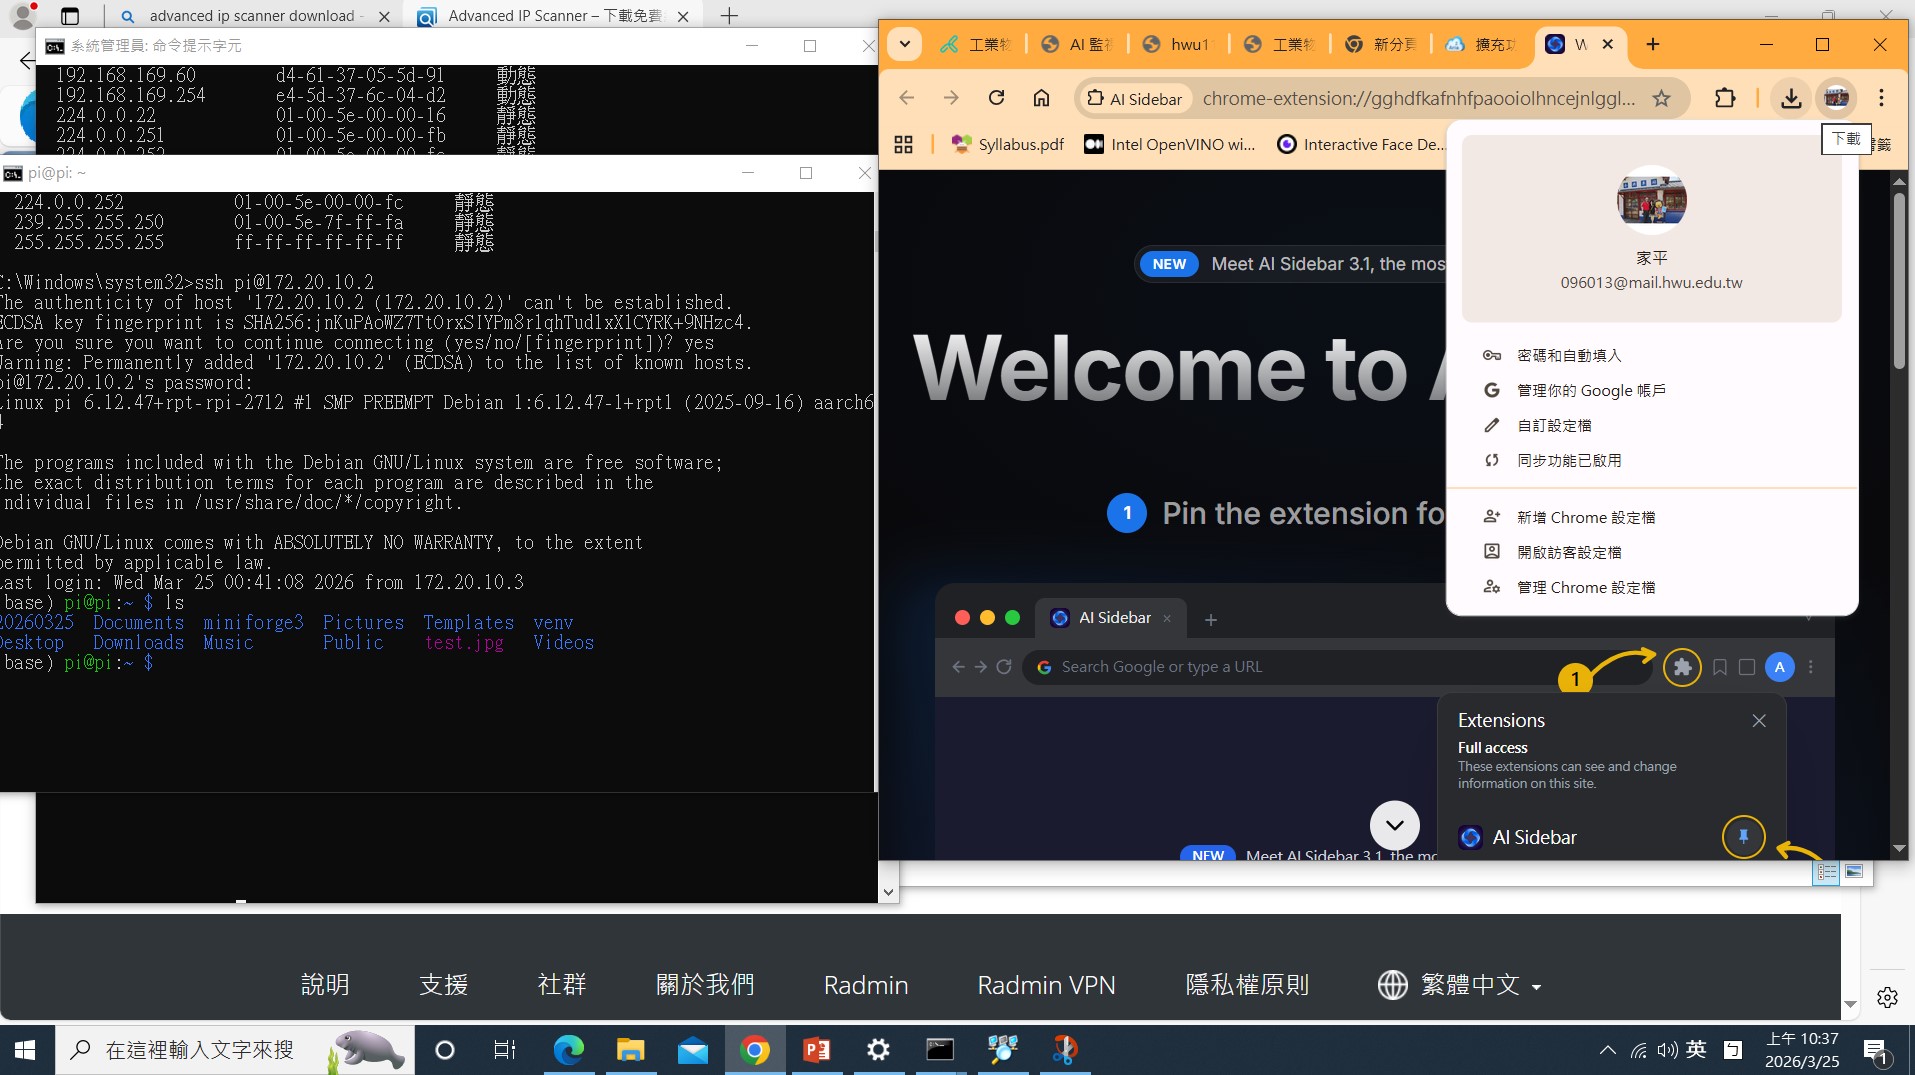Show hidden system tray icons chevron

click(1606, 1050)
